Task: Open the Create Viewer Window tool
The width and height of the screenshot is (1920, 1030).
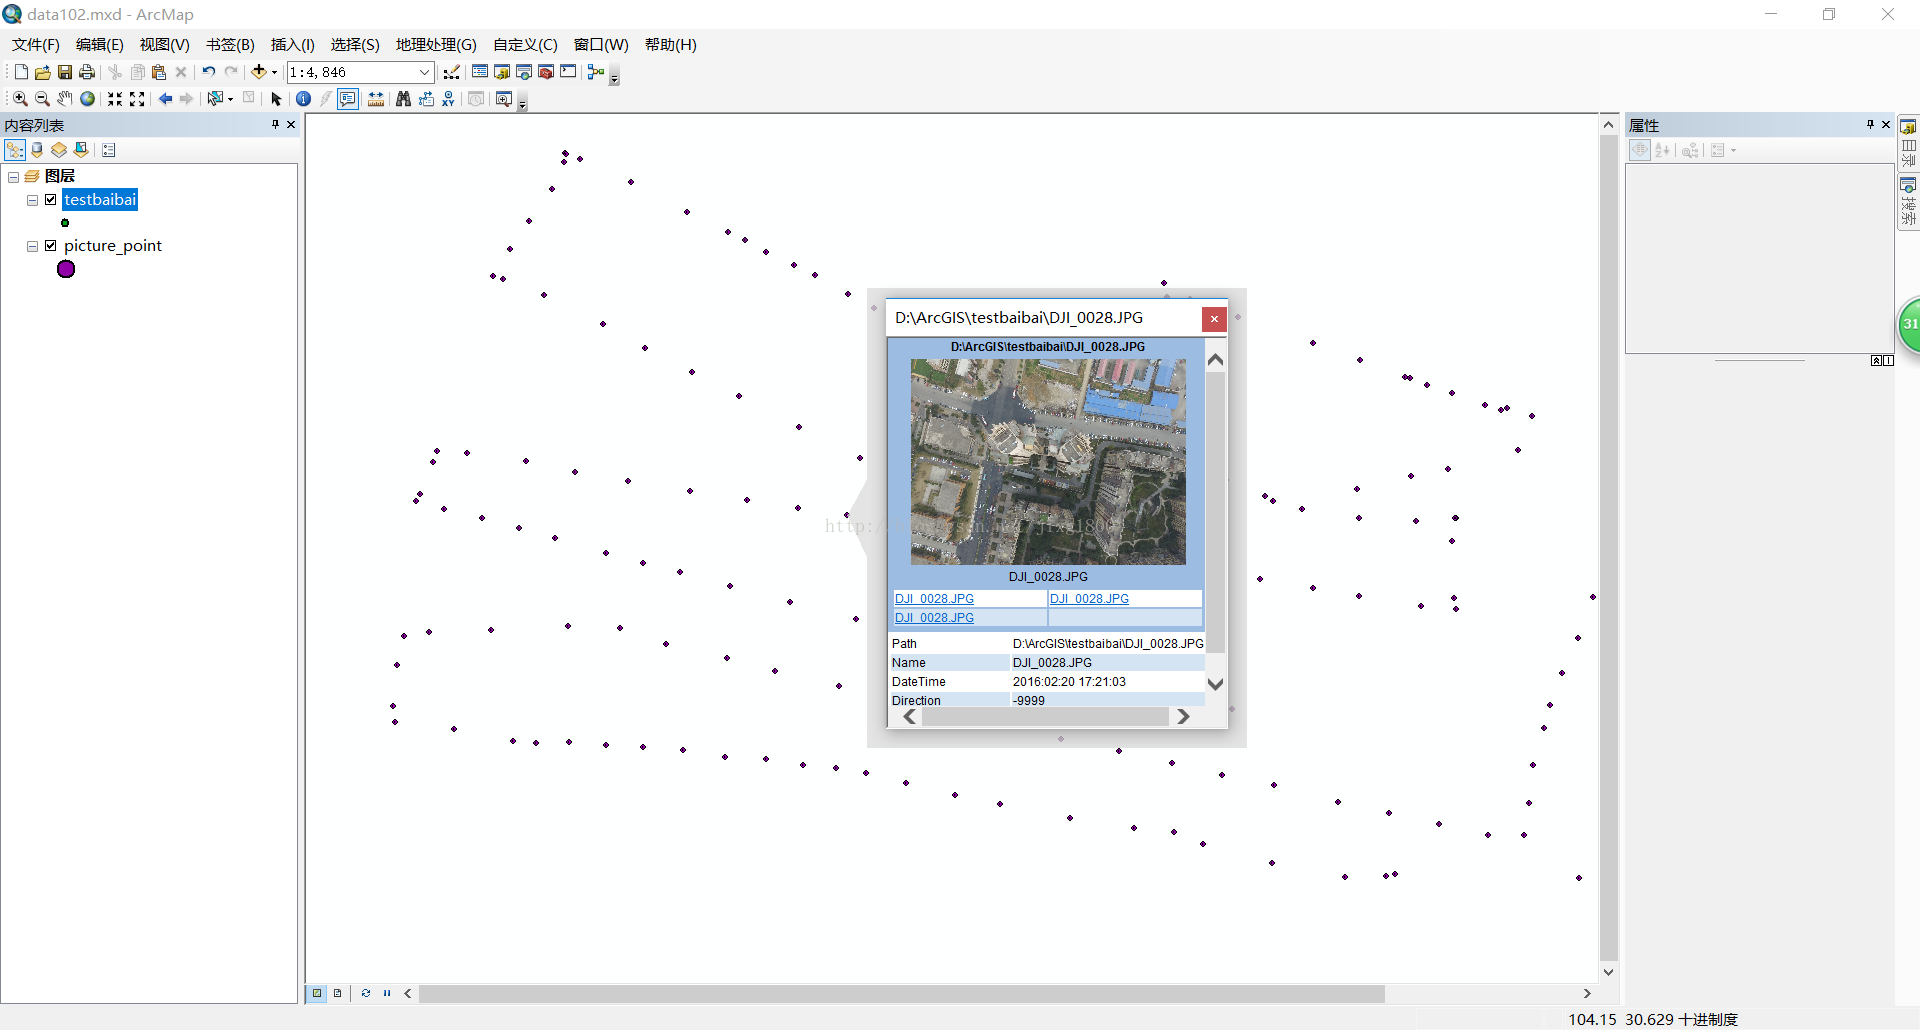Action: click(503, 99)
